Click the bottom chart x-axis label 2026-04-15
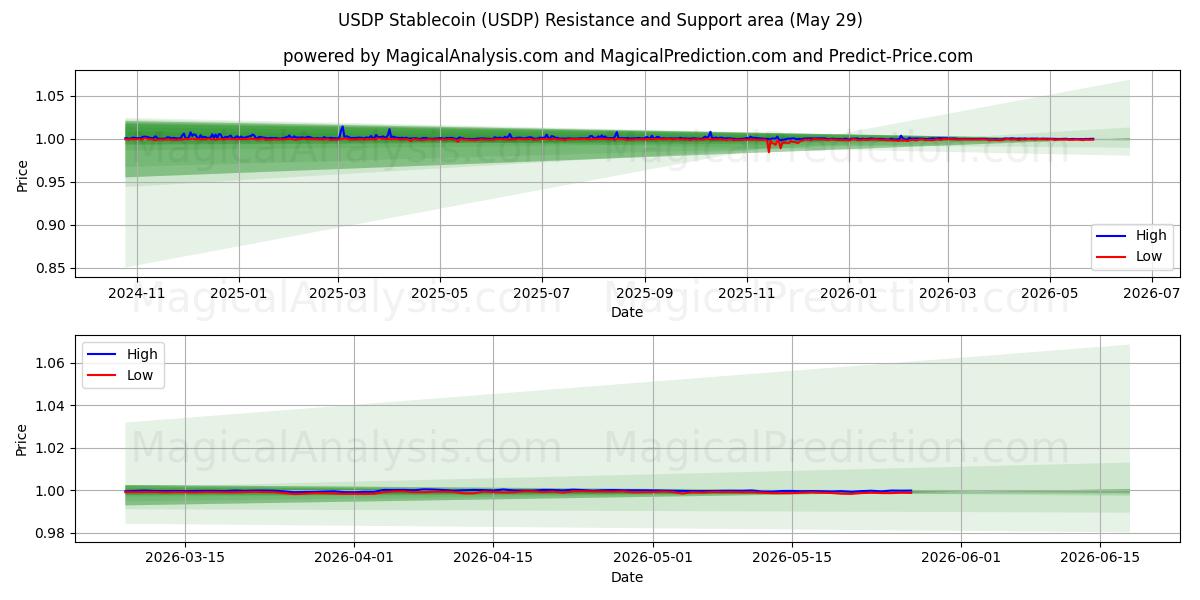Screen dimensions: 1200x600 pos(493,559)
